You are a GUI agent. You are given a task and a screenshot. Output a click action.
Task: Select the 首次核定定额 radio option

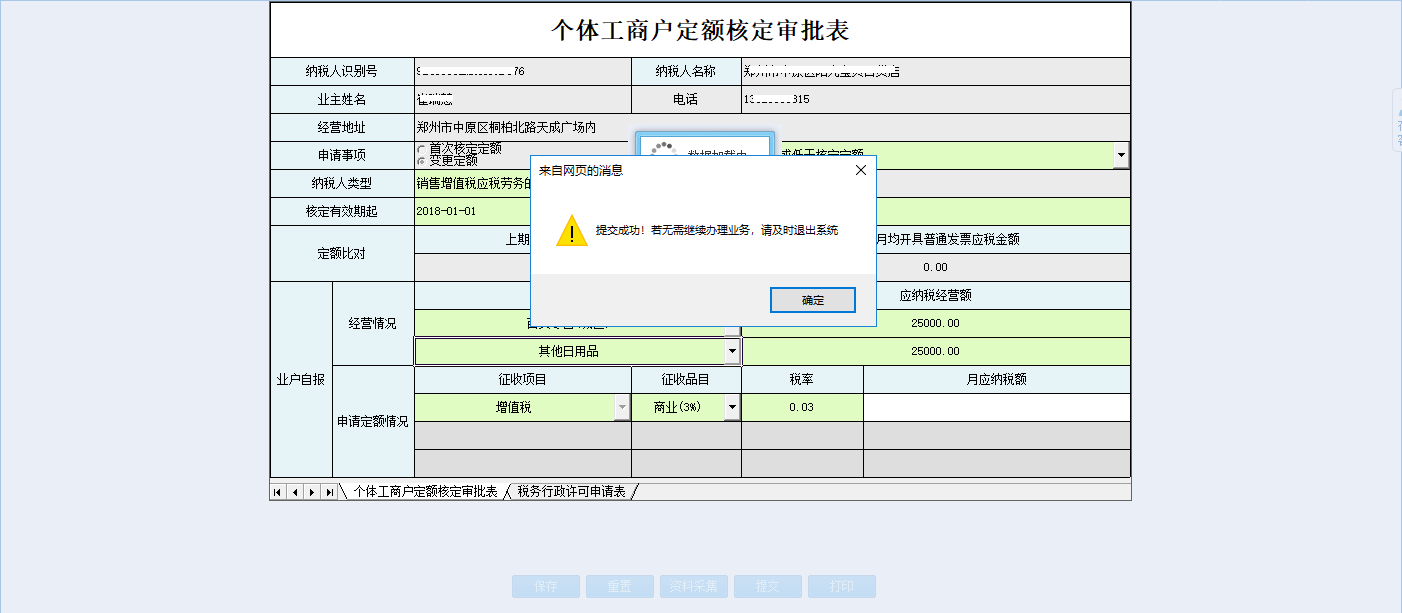(x=421, y=149)
